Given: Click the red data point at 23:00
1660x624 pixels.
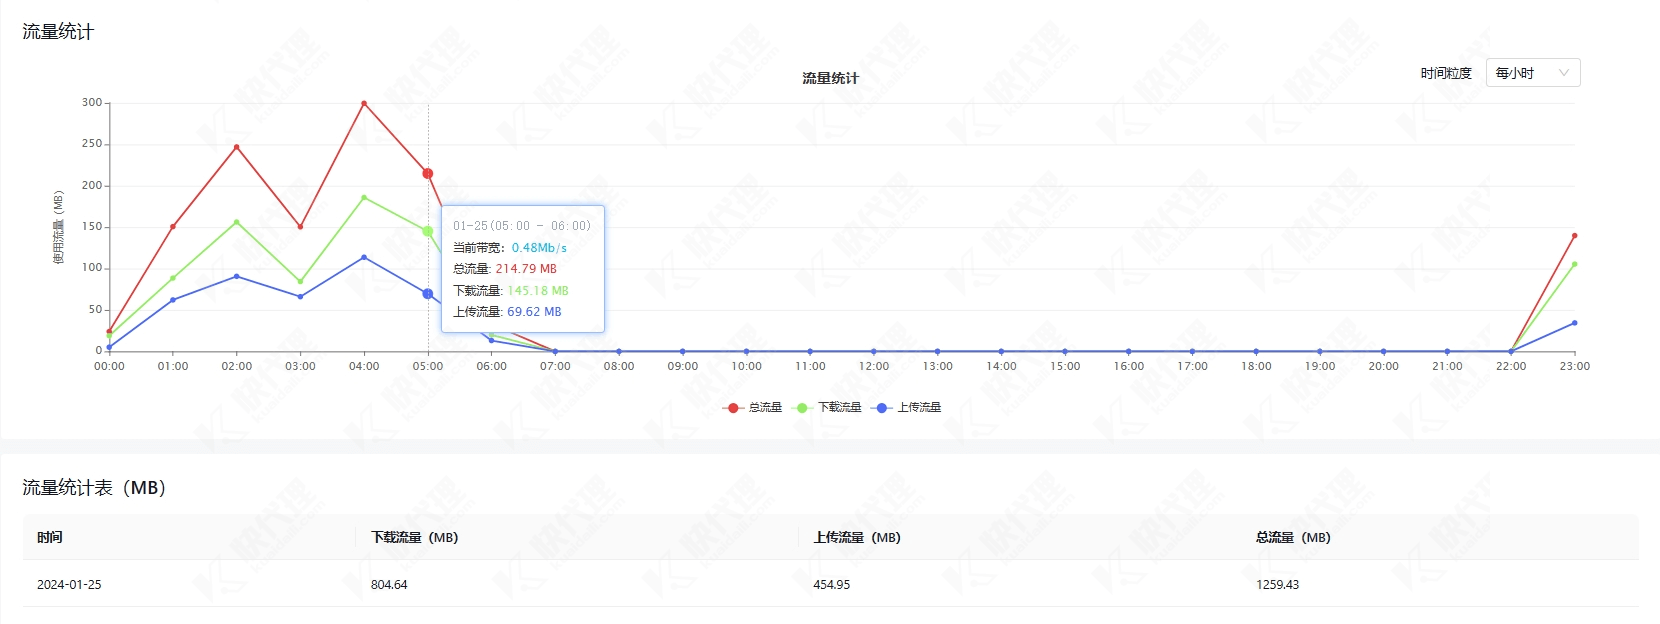Looking at the screenshot, I should click(x=1574, y=236).
